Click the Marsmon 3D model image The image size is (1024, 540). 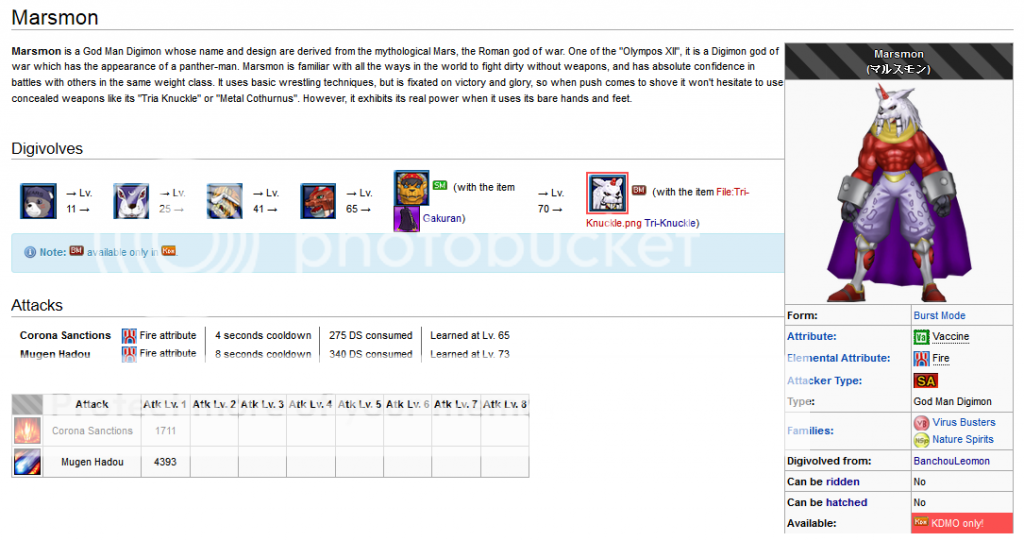tap(899, 193)
